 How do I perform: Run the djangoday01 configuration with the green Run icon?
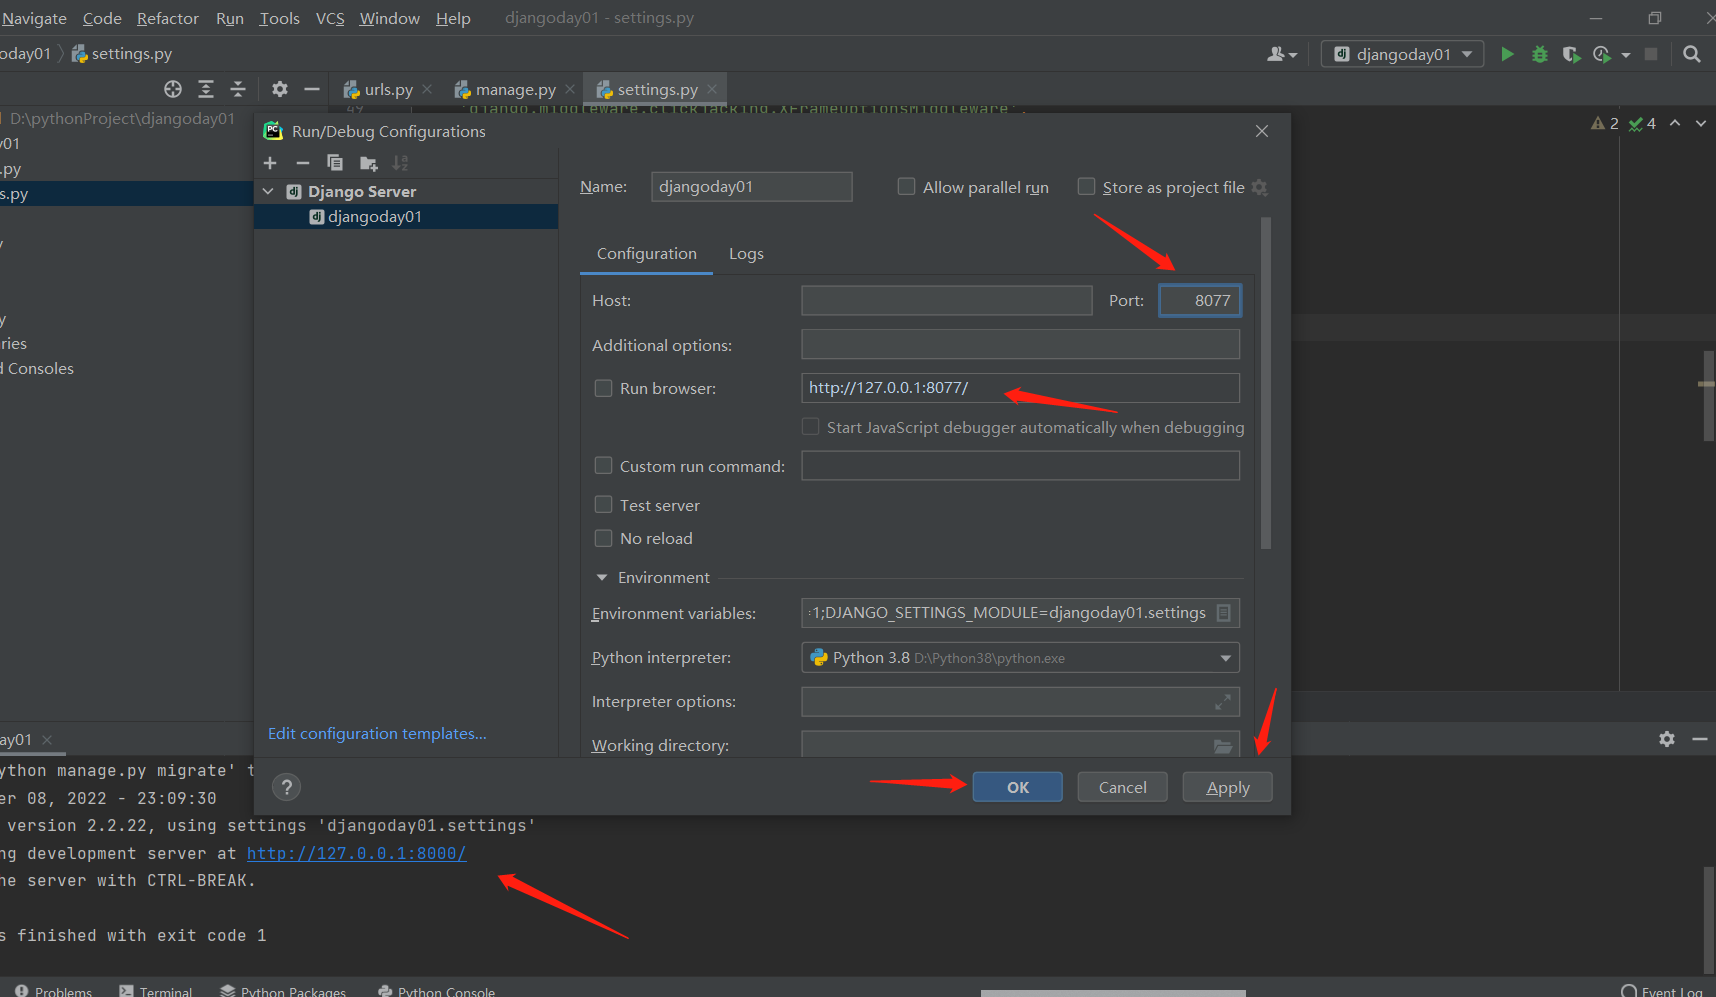tap(1507, 54)
